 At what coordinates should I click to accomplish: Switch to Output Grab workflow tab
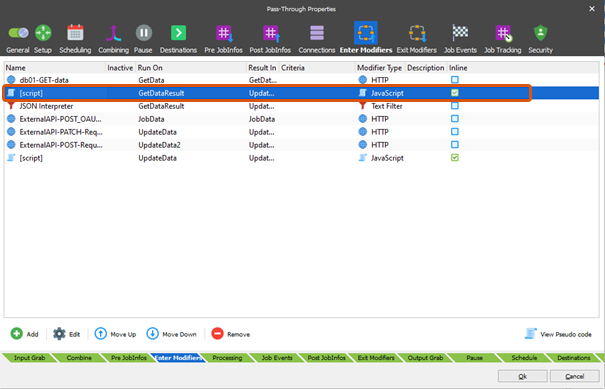425,358
